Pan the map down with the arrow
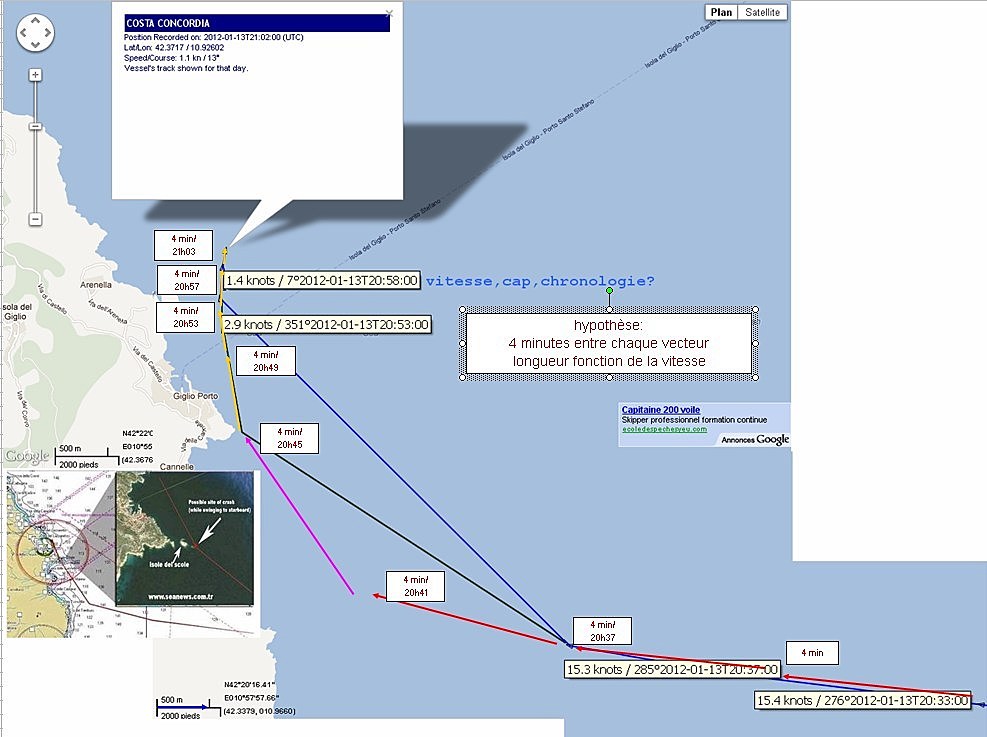Viewport: 987px width, 737px height. pyautogui.click(x=35, y=46)
